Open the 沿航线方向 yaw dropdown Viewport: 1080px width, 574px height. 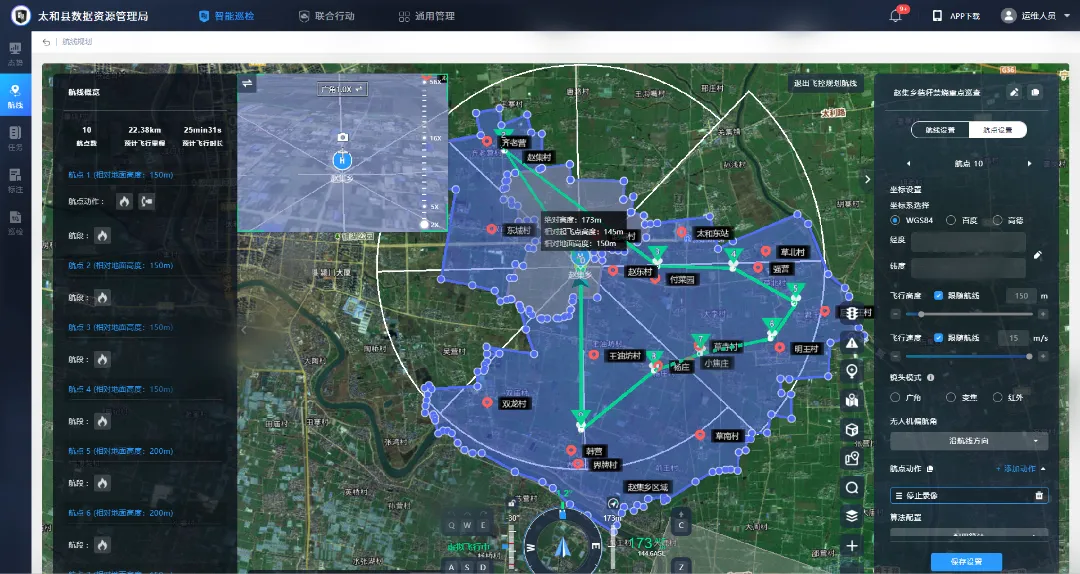969,441
